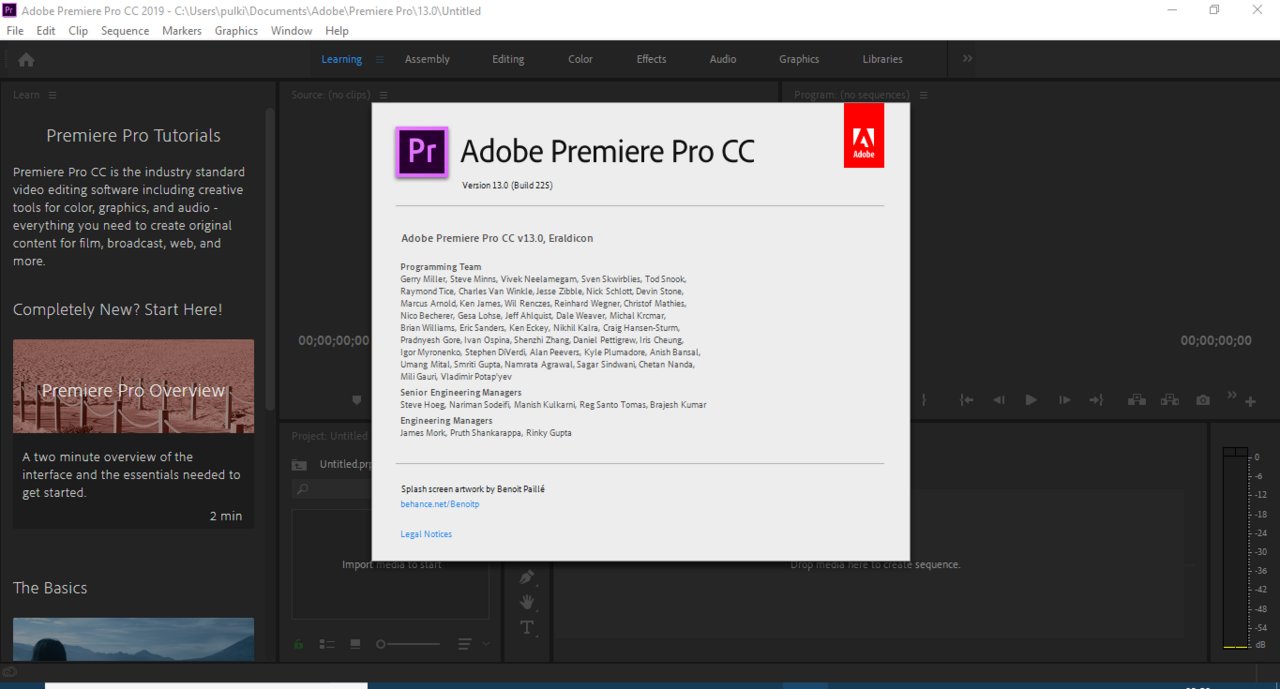Adjust the Project panel thumbnail zoom slider

[408, 644]
